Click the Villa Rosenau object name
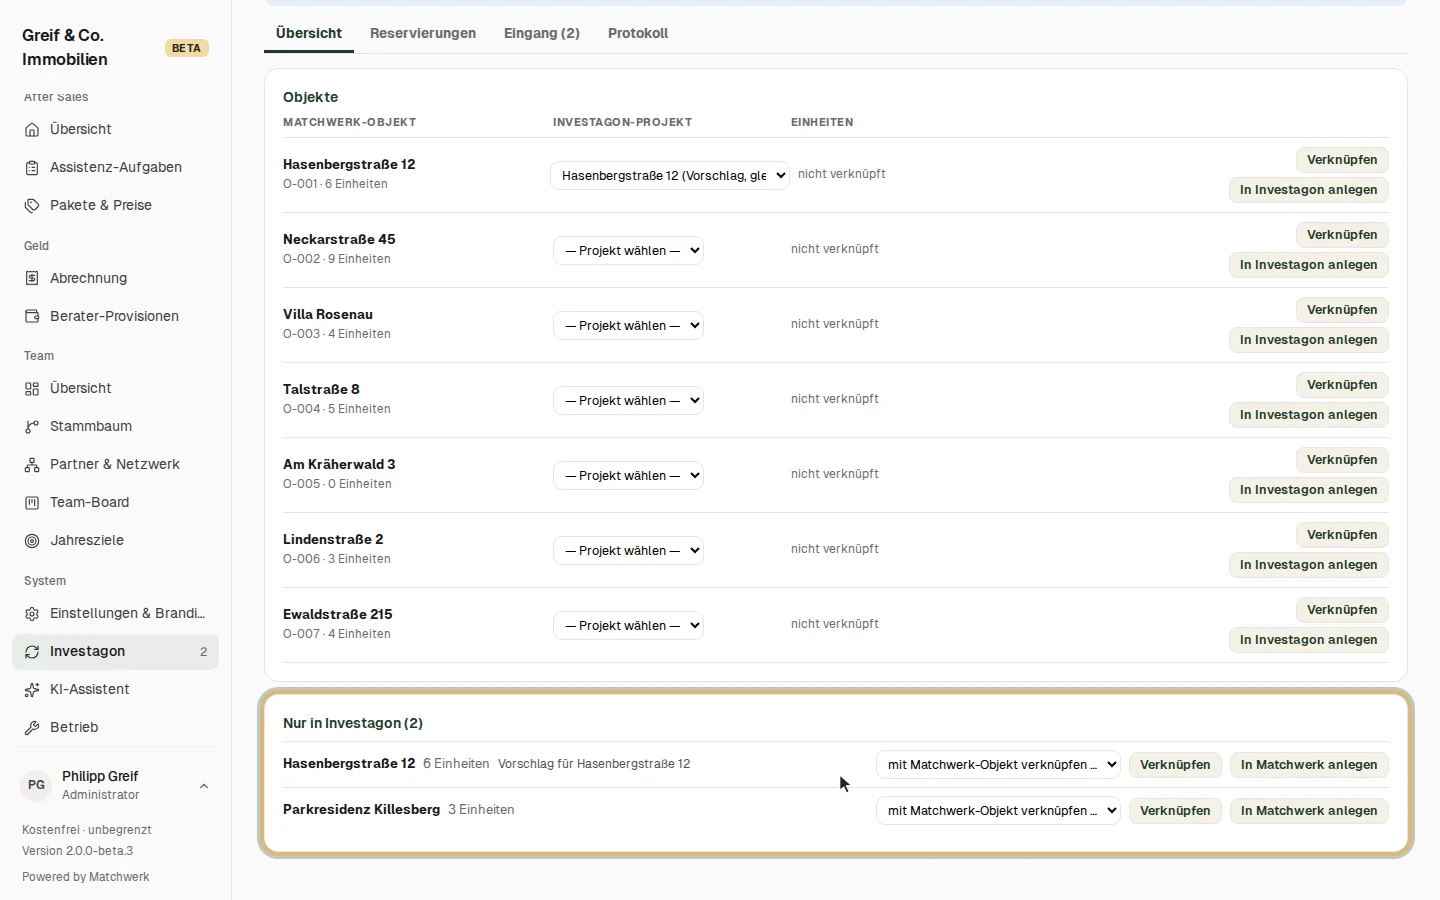This screenshot has height=900, width=1440. (328, 314)
